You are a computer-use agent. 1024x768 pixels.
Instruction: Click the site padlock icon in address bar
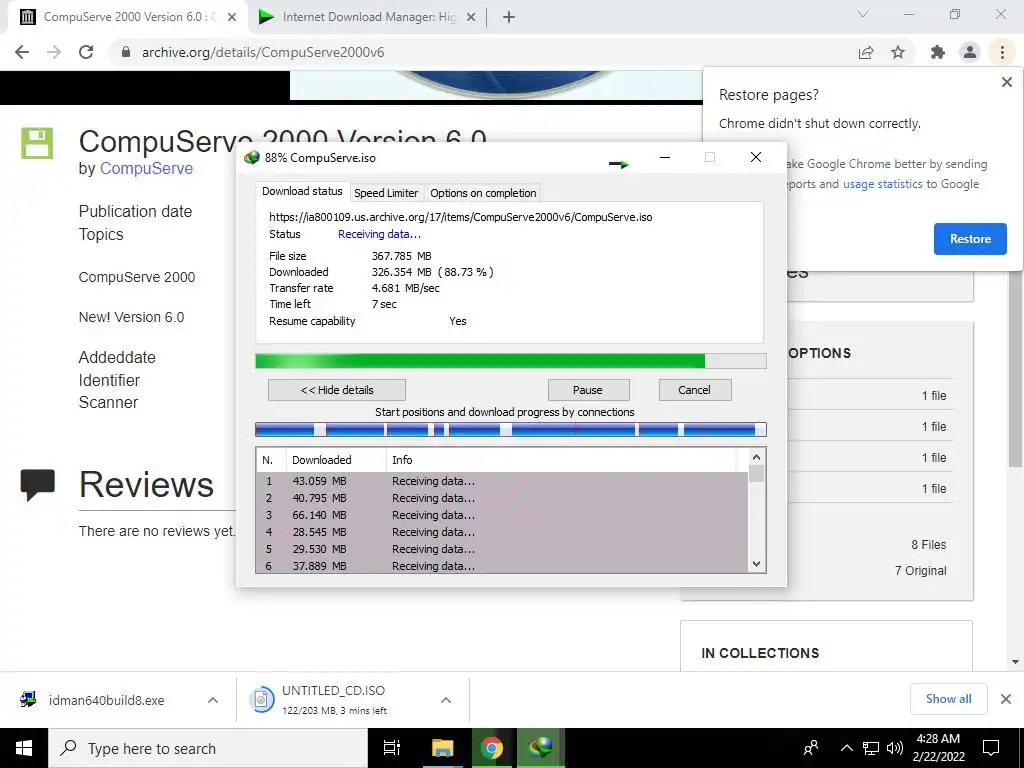pyautogui.click(x=126, y=52)
